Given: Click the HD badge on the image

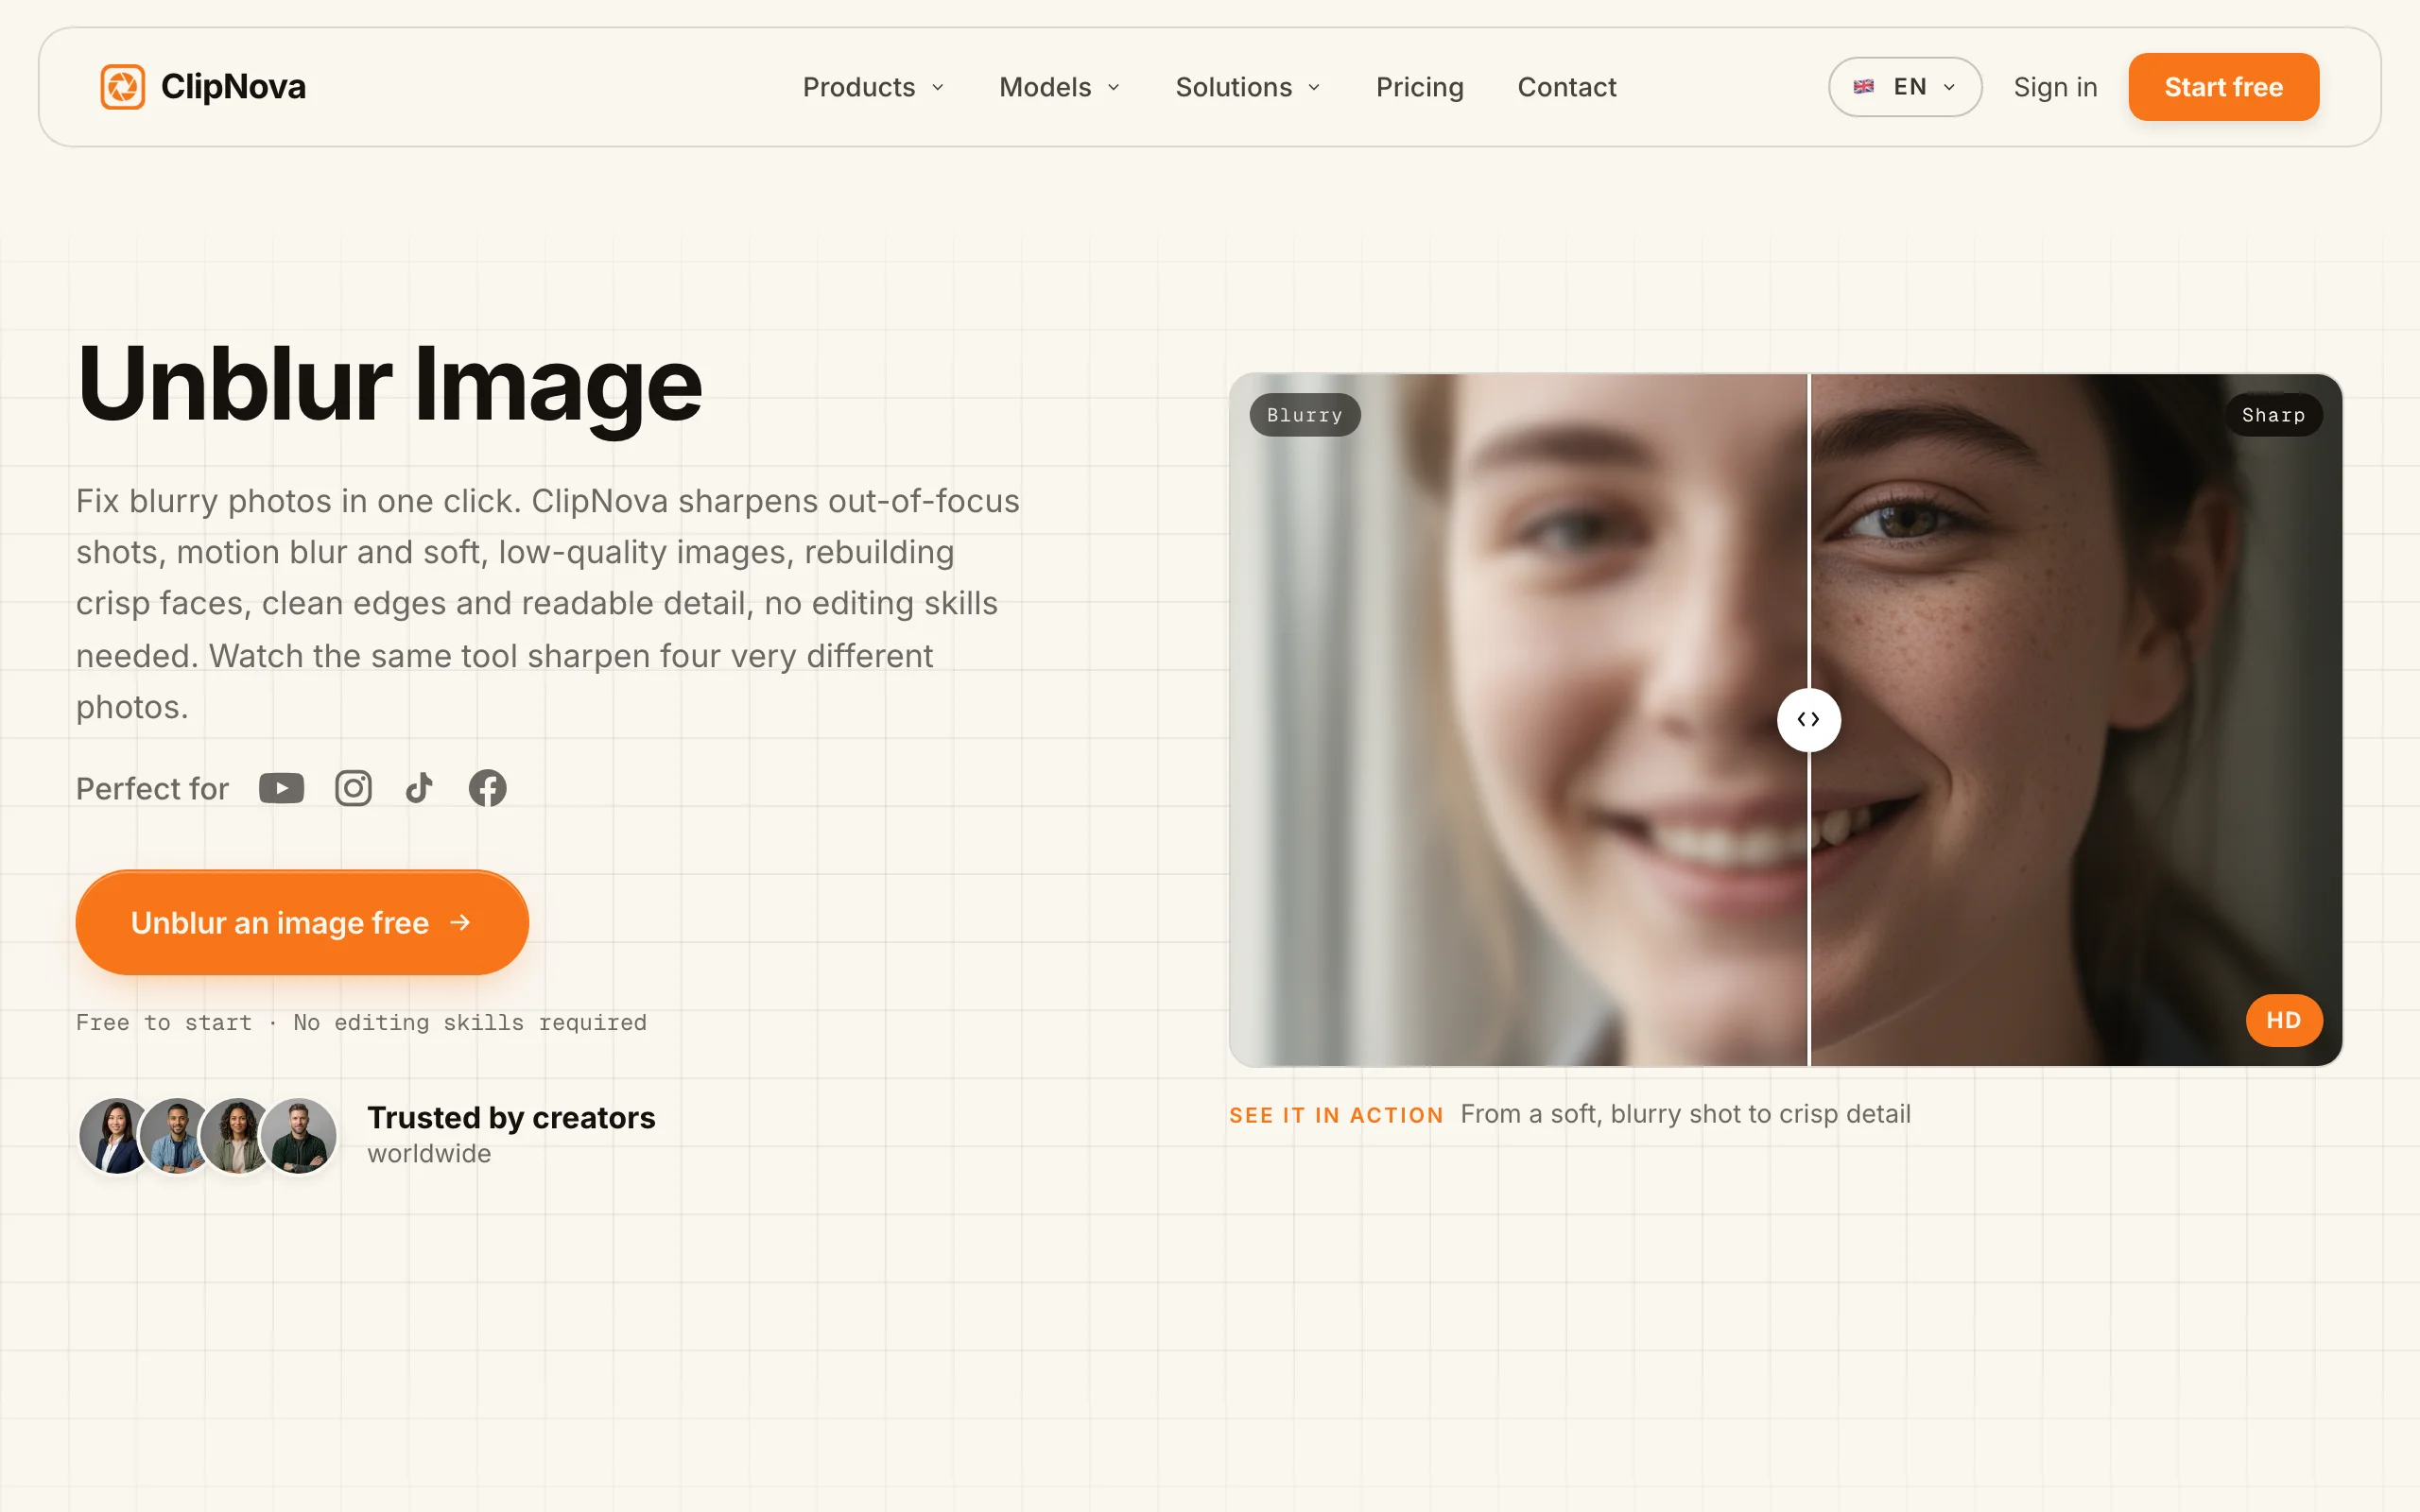Looking at the screenshot, I should coord(2284,1020).
